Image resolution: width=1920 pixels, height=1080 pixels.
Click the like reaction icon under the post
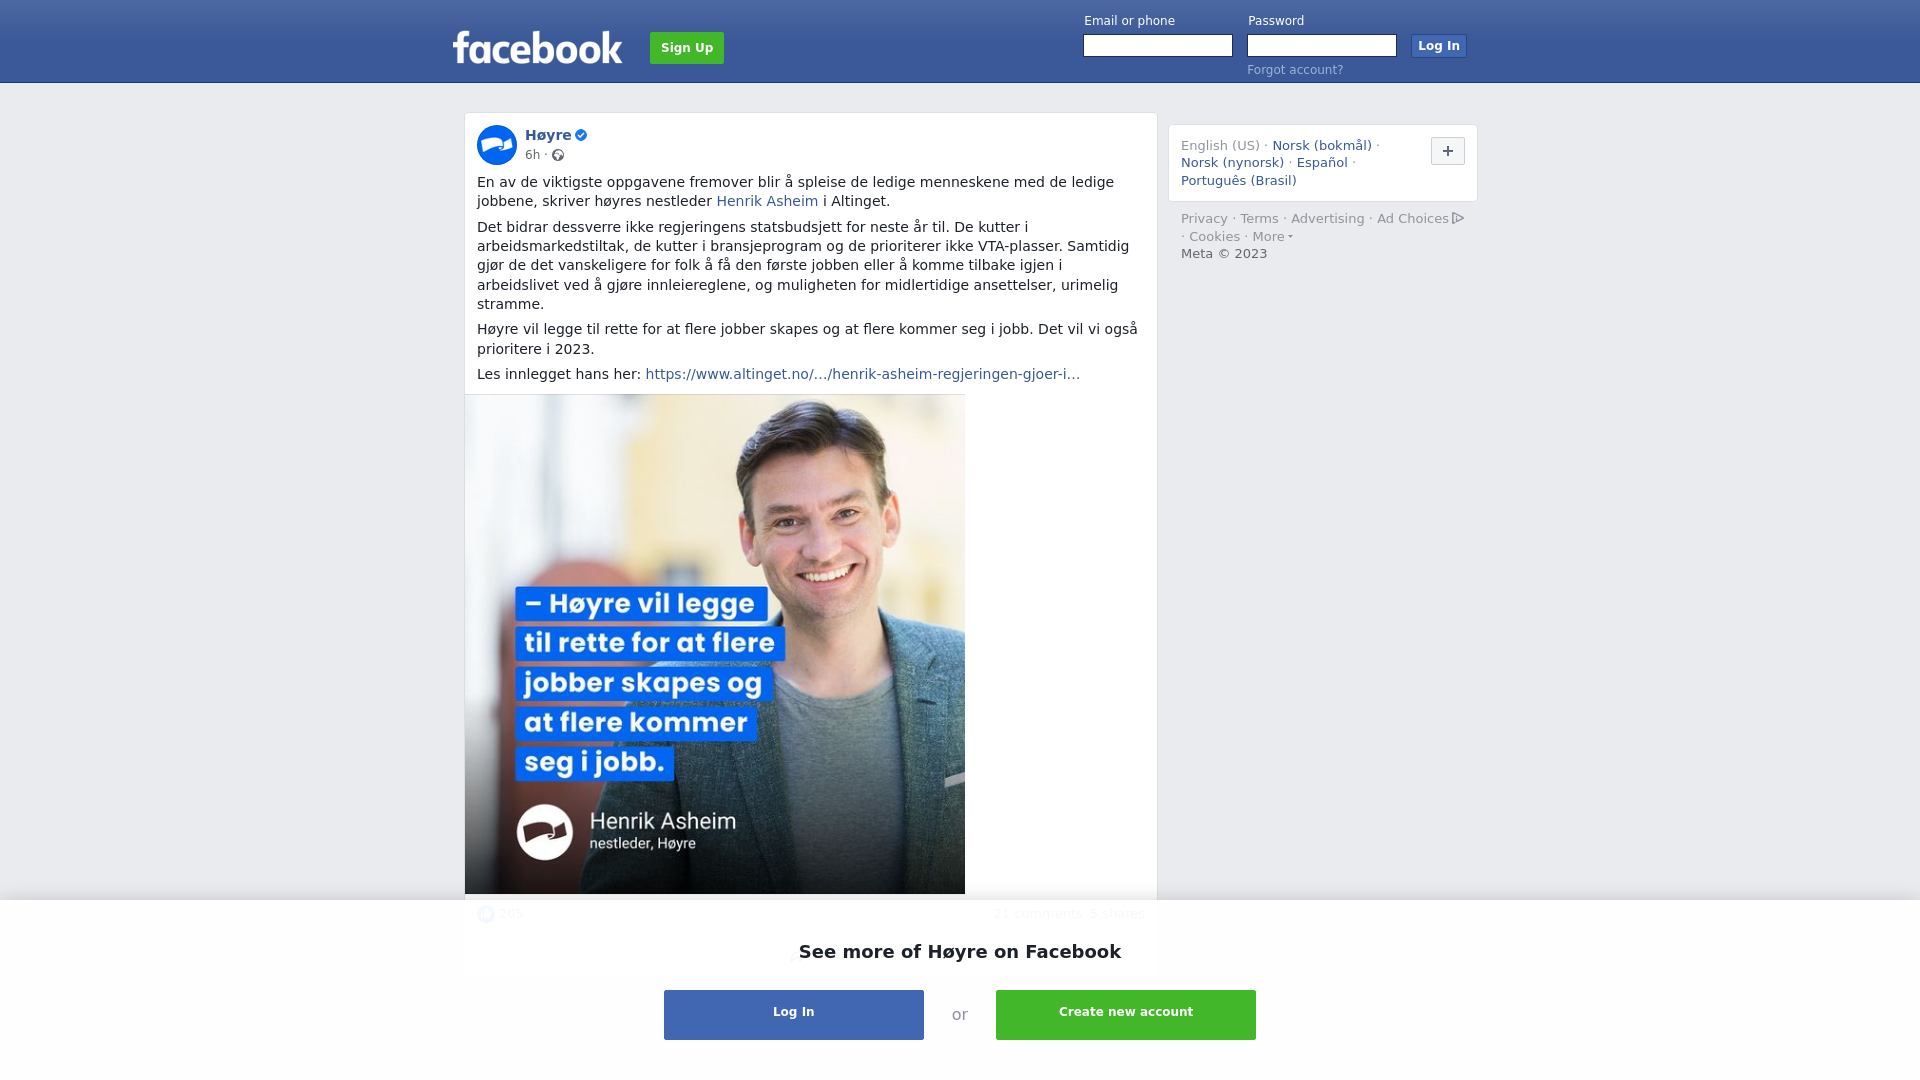click(486, 914)
